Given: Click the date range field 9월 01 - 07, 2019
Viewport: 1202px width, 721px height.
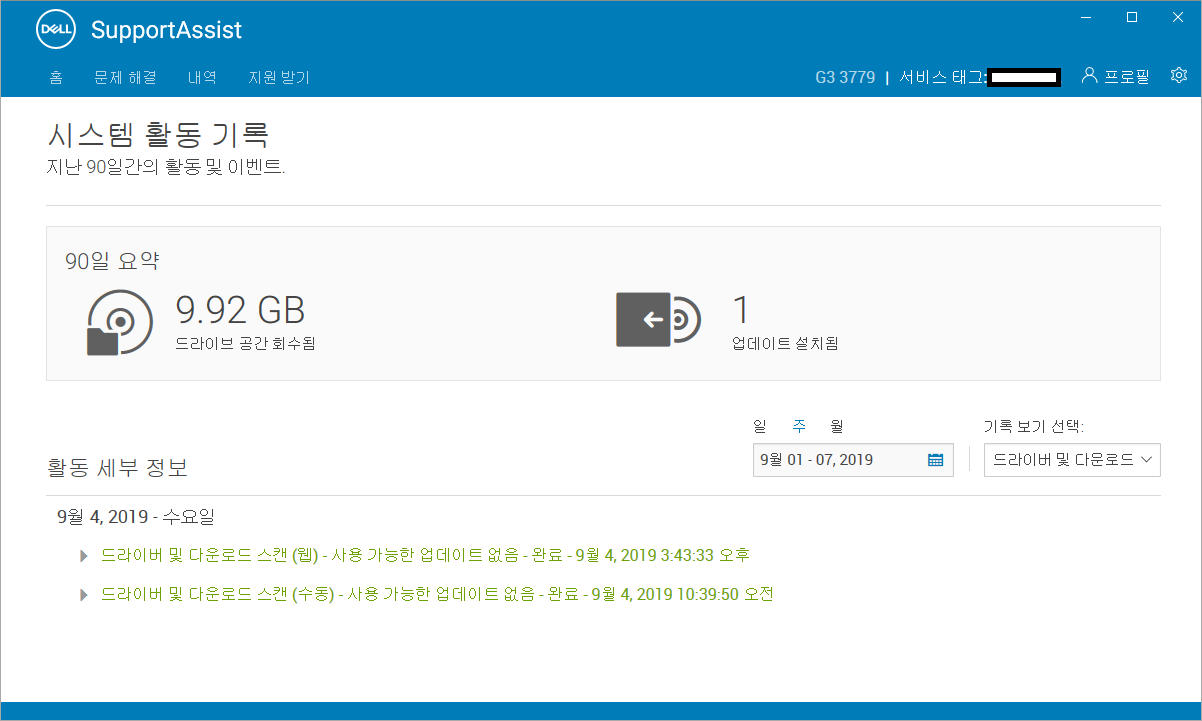Looking at the screenshot, I should click(x=853, y=460).
